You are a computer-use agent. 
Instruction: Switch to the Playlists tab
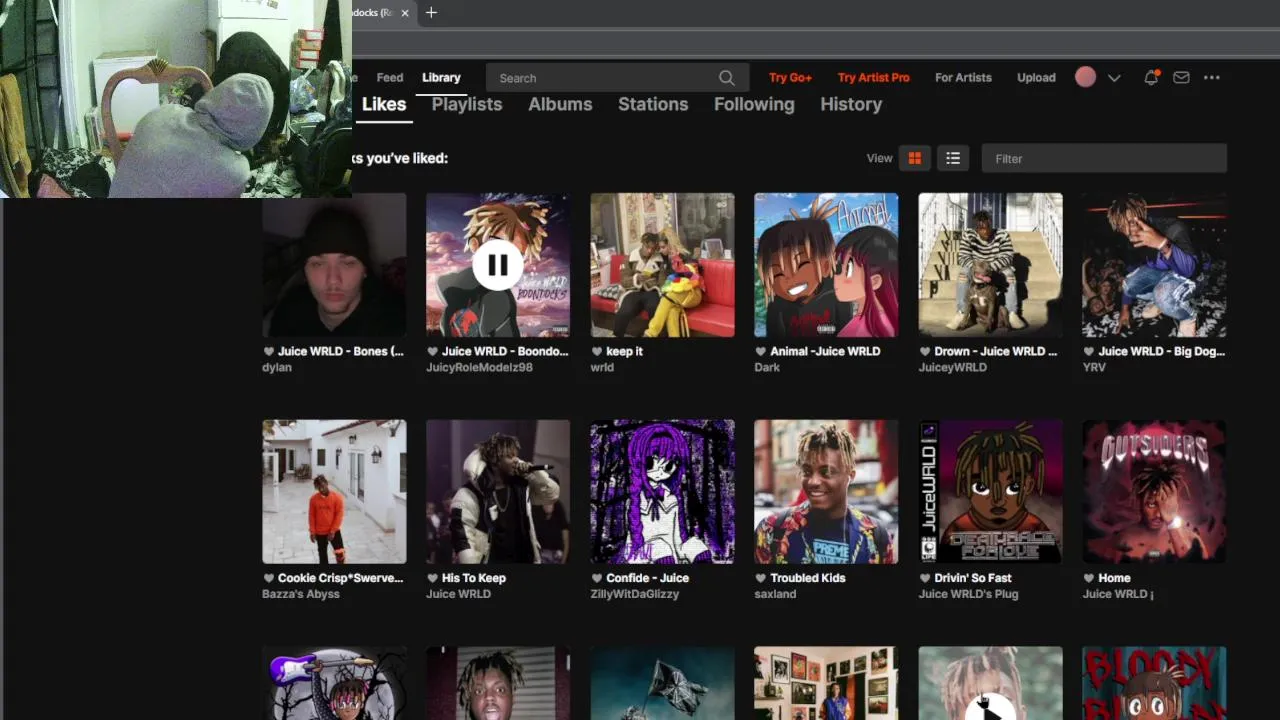click(467, 104)
